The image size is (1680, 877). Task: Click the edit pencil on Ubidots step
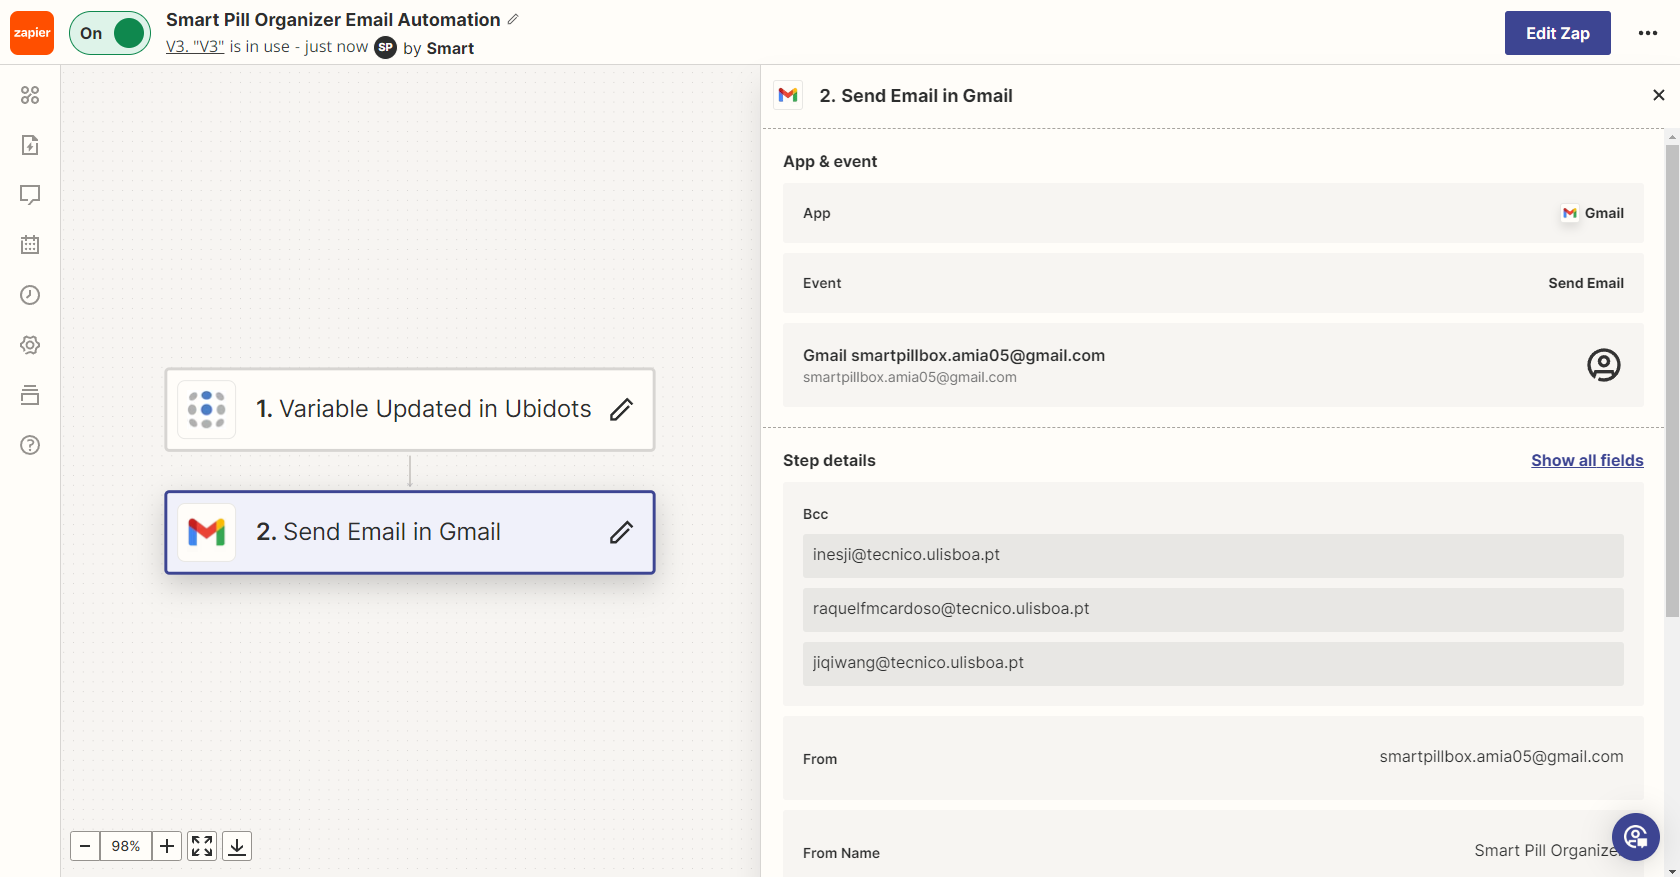point(621,409)
